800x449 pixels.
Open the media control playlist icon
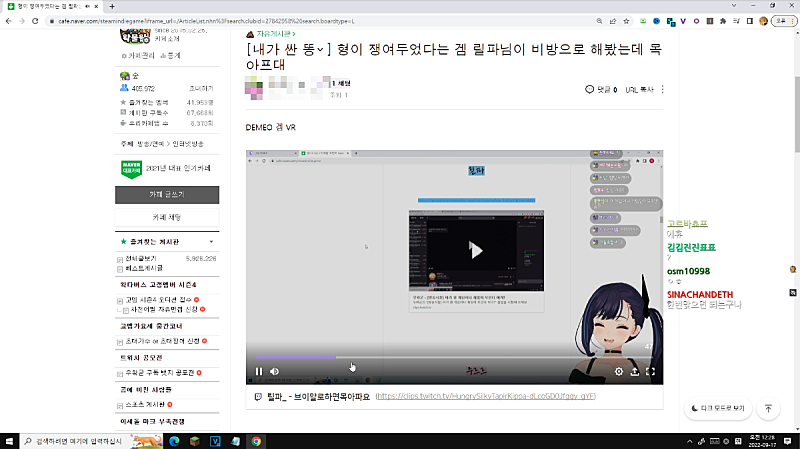(x=736, y=21)
